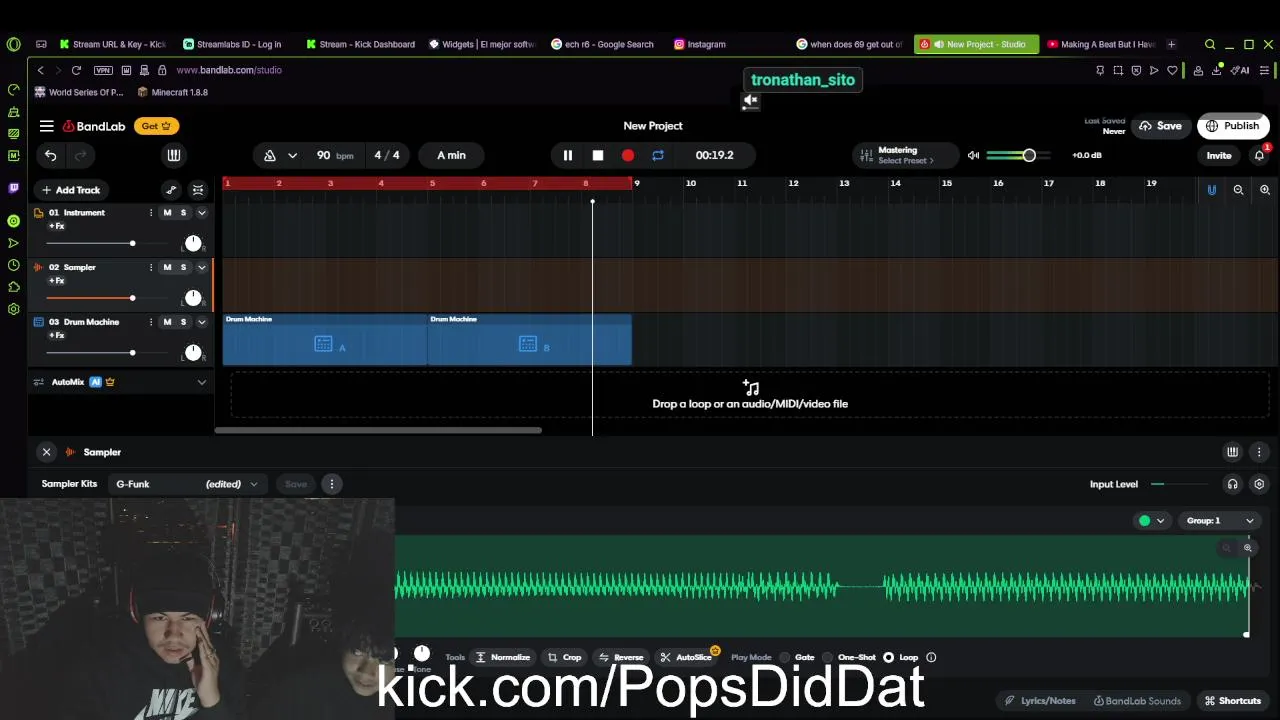1280x720 pixels.
Task: Open the 03 Drum Machine track three-dot menu
Action: [151, 322]
